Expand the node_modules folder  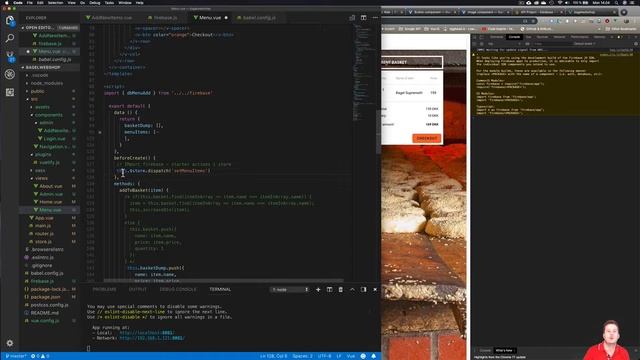pyautogui.click(x=47, y=83)
